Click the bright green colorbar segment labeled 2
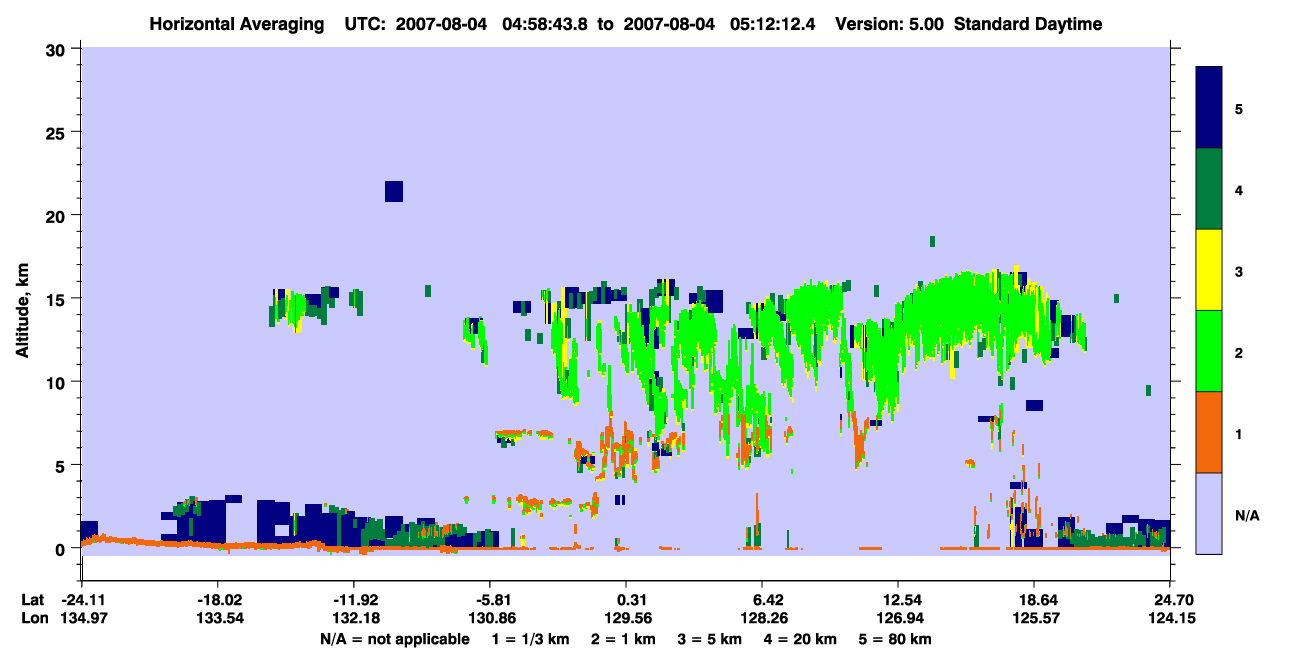 coord(1209,351)
